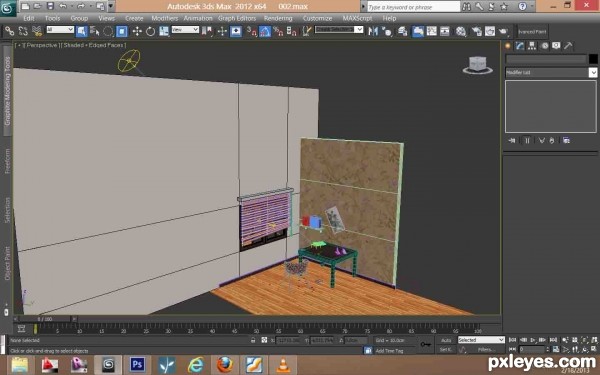The width and height of the screenshot is (600, 375).
Task: Click the black object color swatch
Action: tap(593, 59)
